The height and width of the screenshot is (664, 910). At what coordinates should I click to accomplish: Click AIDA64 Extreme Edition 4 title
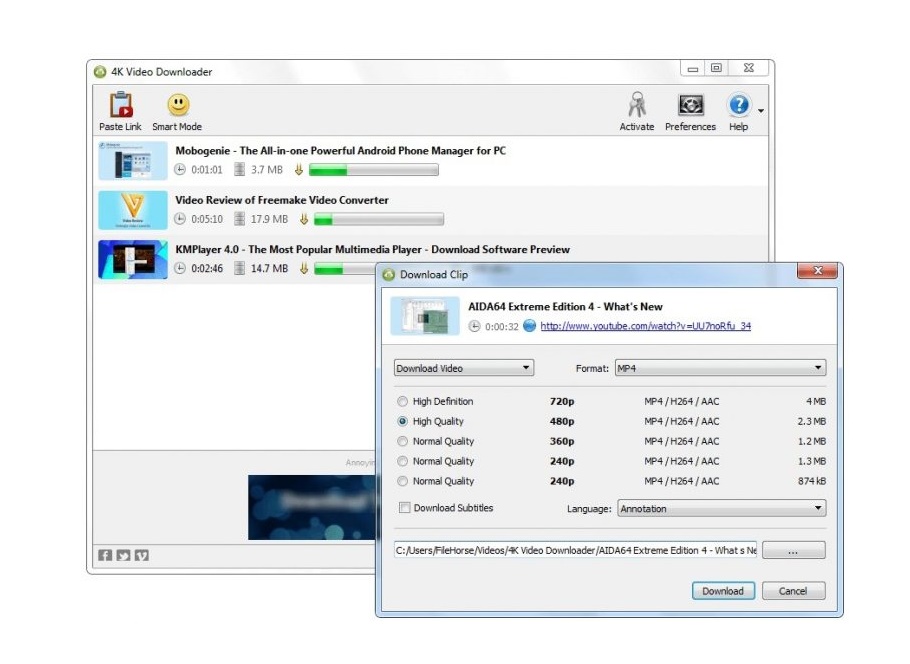pos(565,306)
